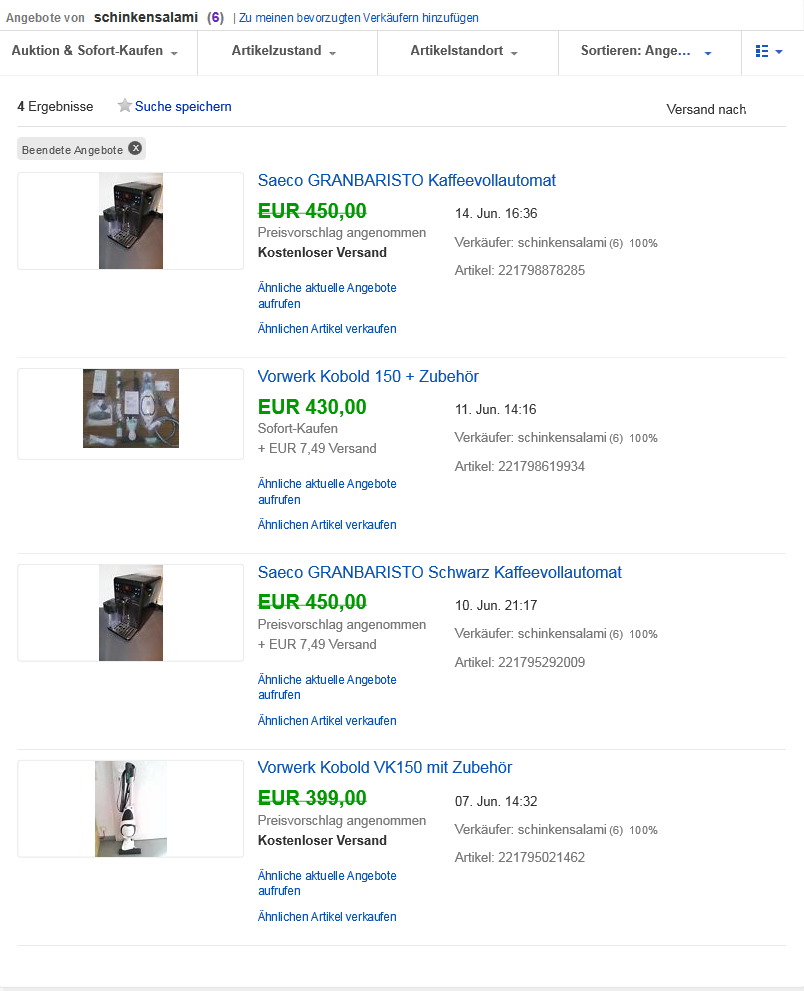Open the Artikelzustand filter dropdown

[x=284, y=51]
